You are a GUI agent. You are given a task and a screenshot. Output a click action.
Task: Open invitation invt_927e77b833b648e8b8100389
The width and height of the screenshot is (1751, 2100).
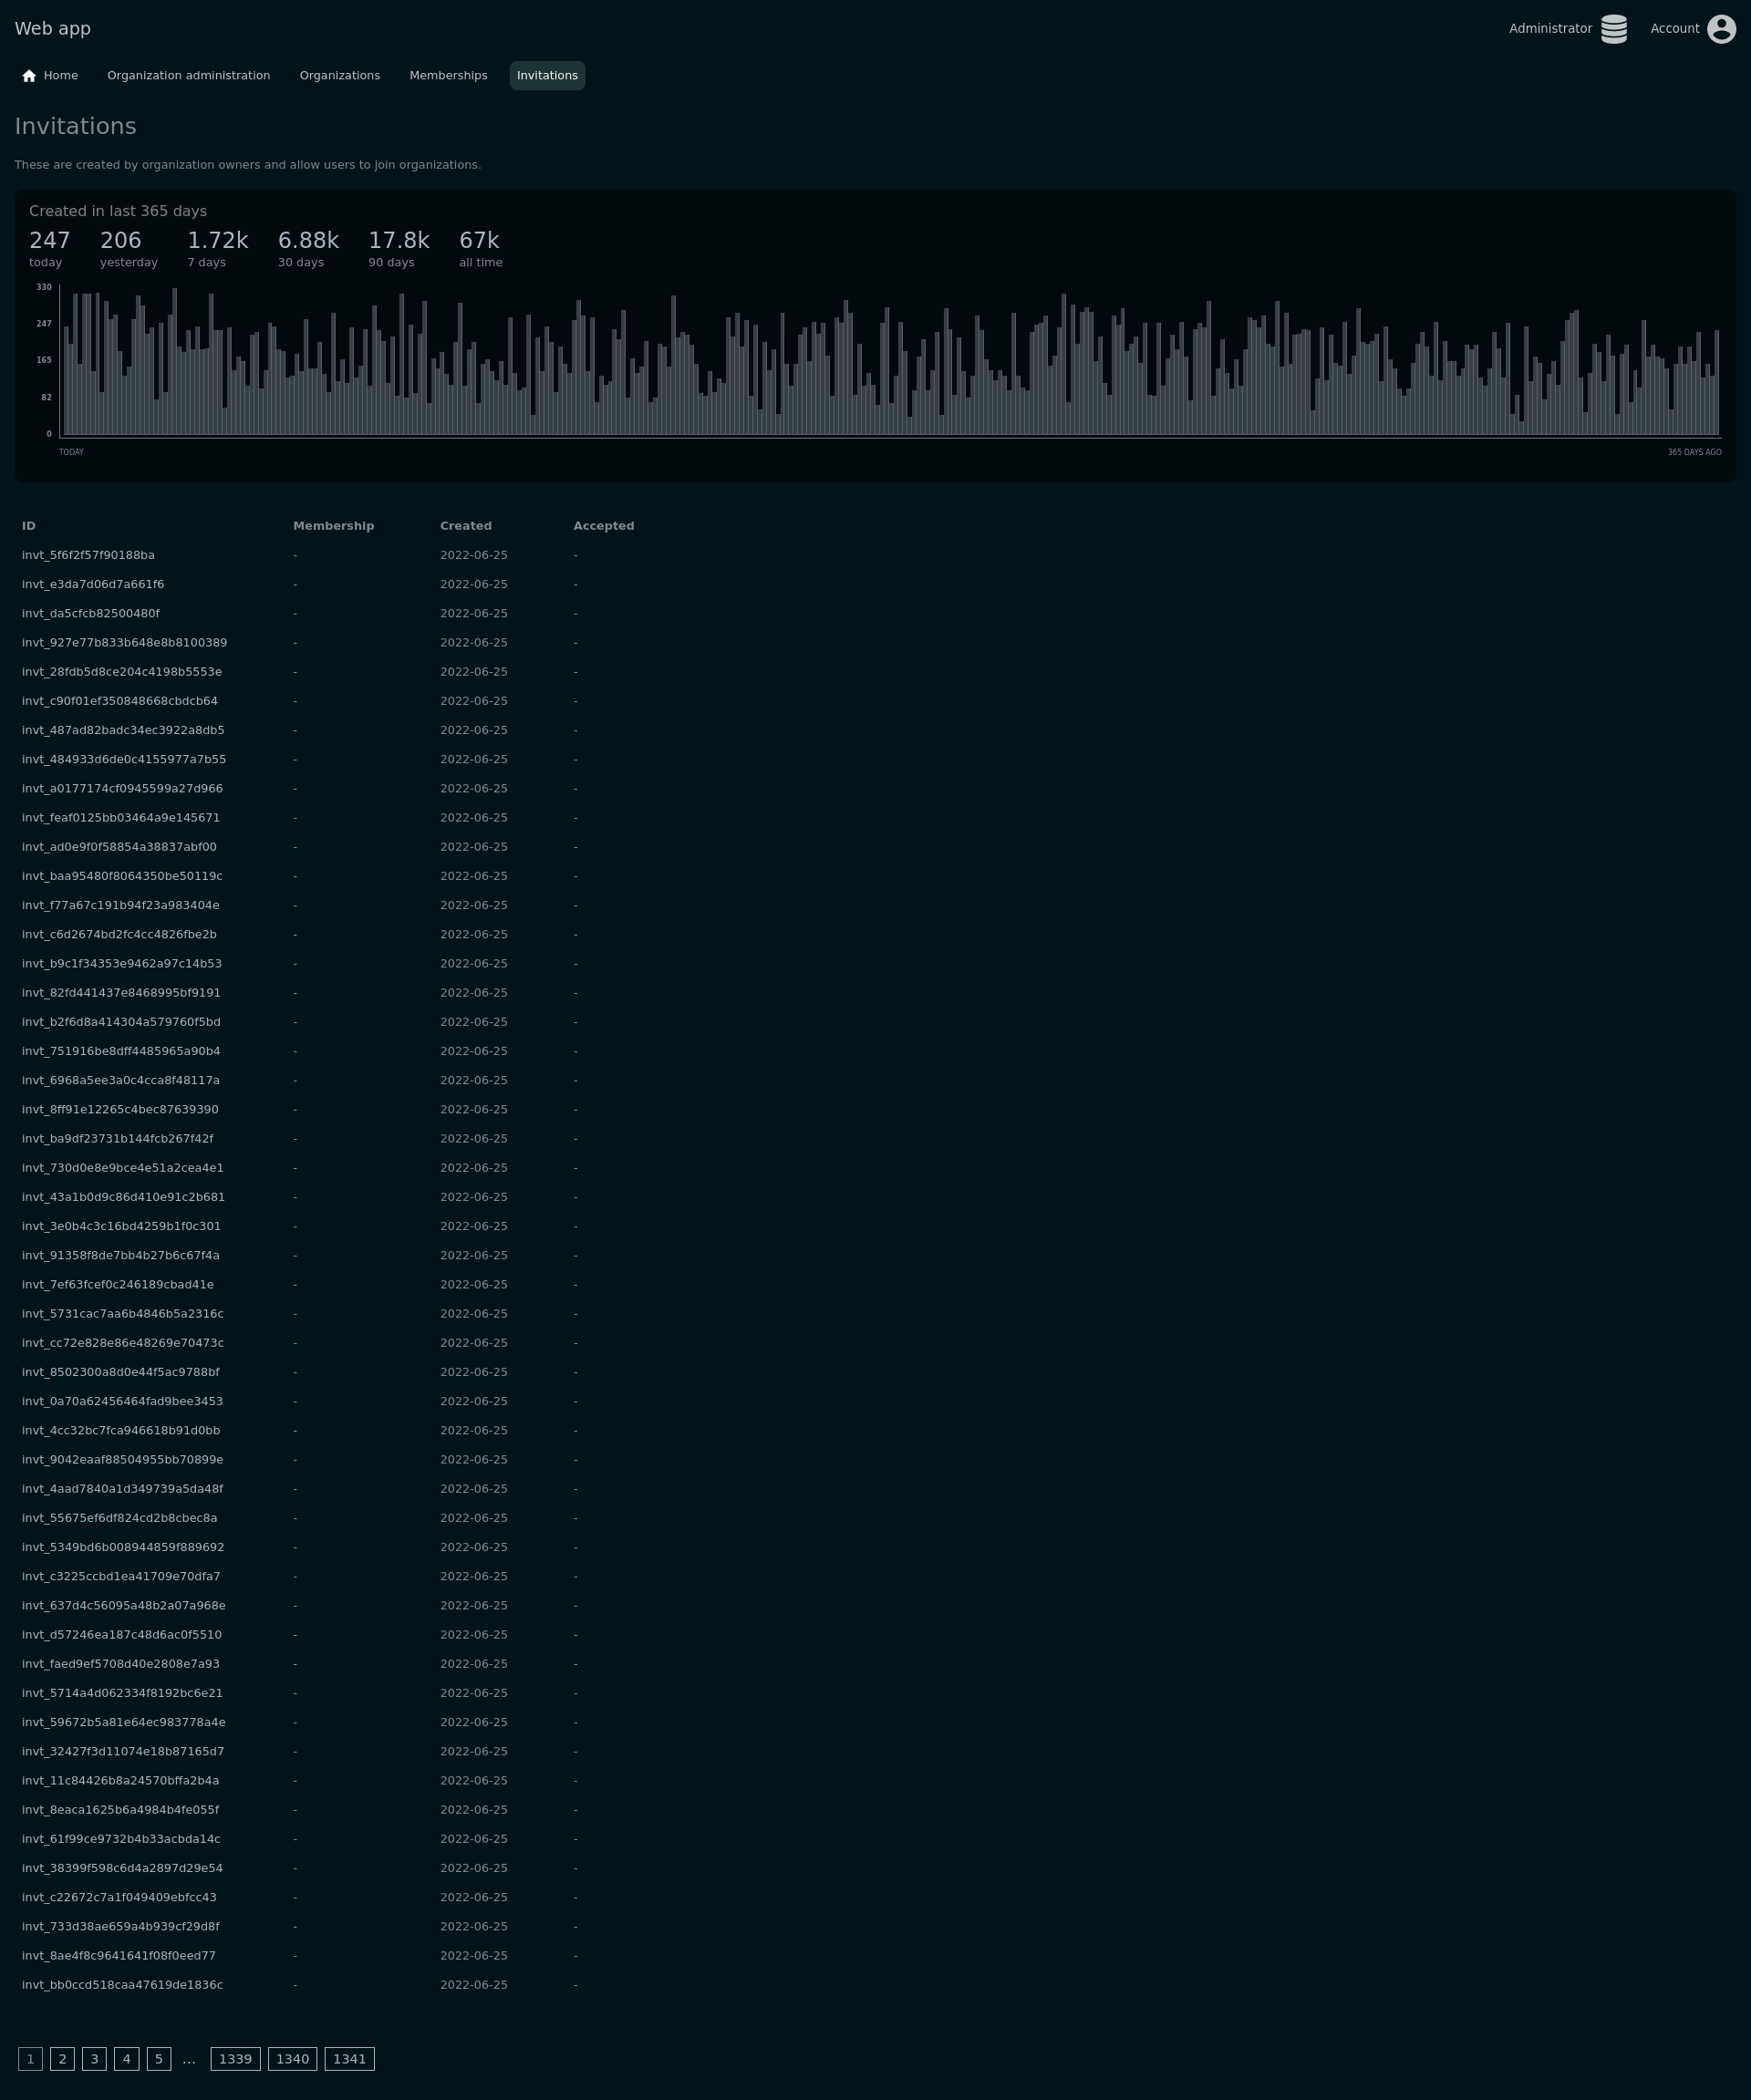124,643
